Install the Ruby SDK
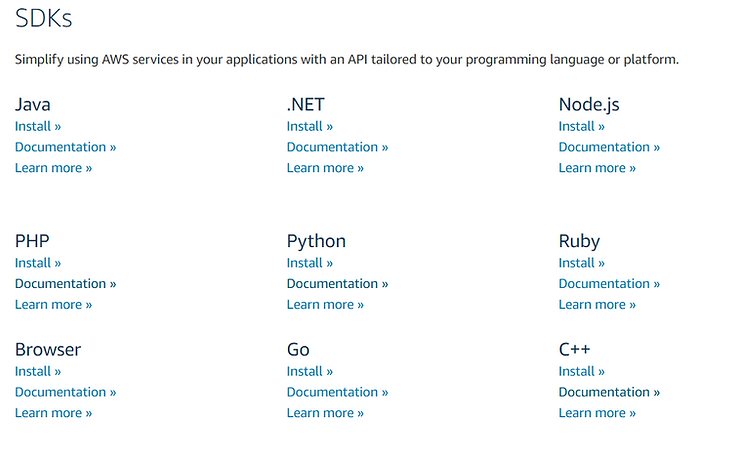 [x=581, y=263]
